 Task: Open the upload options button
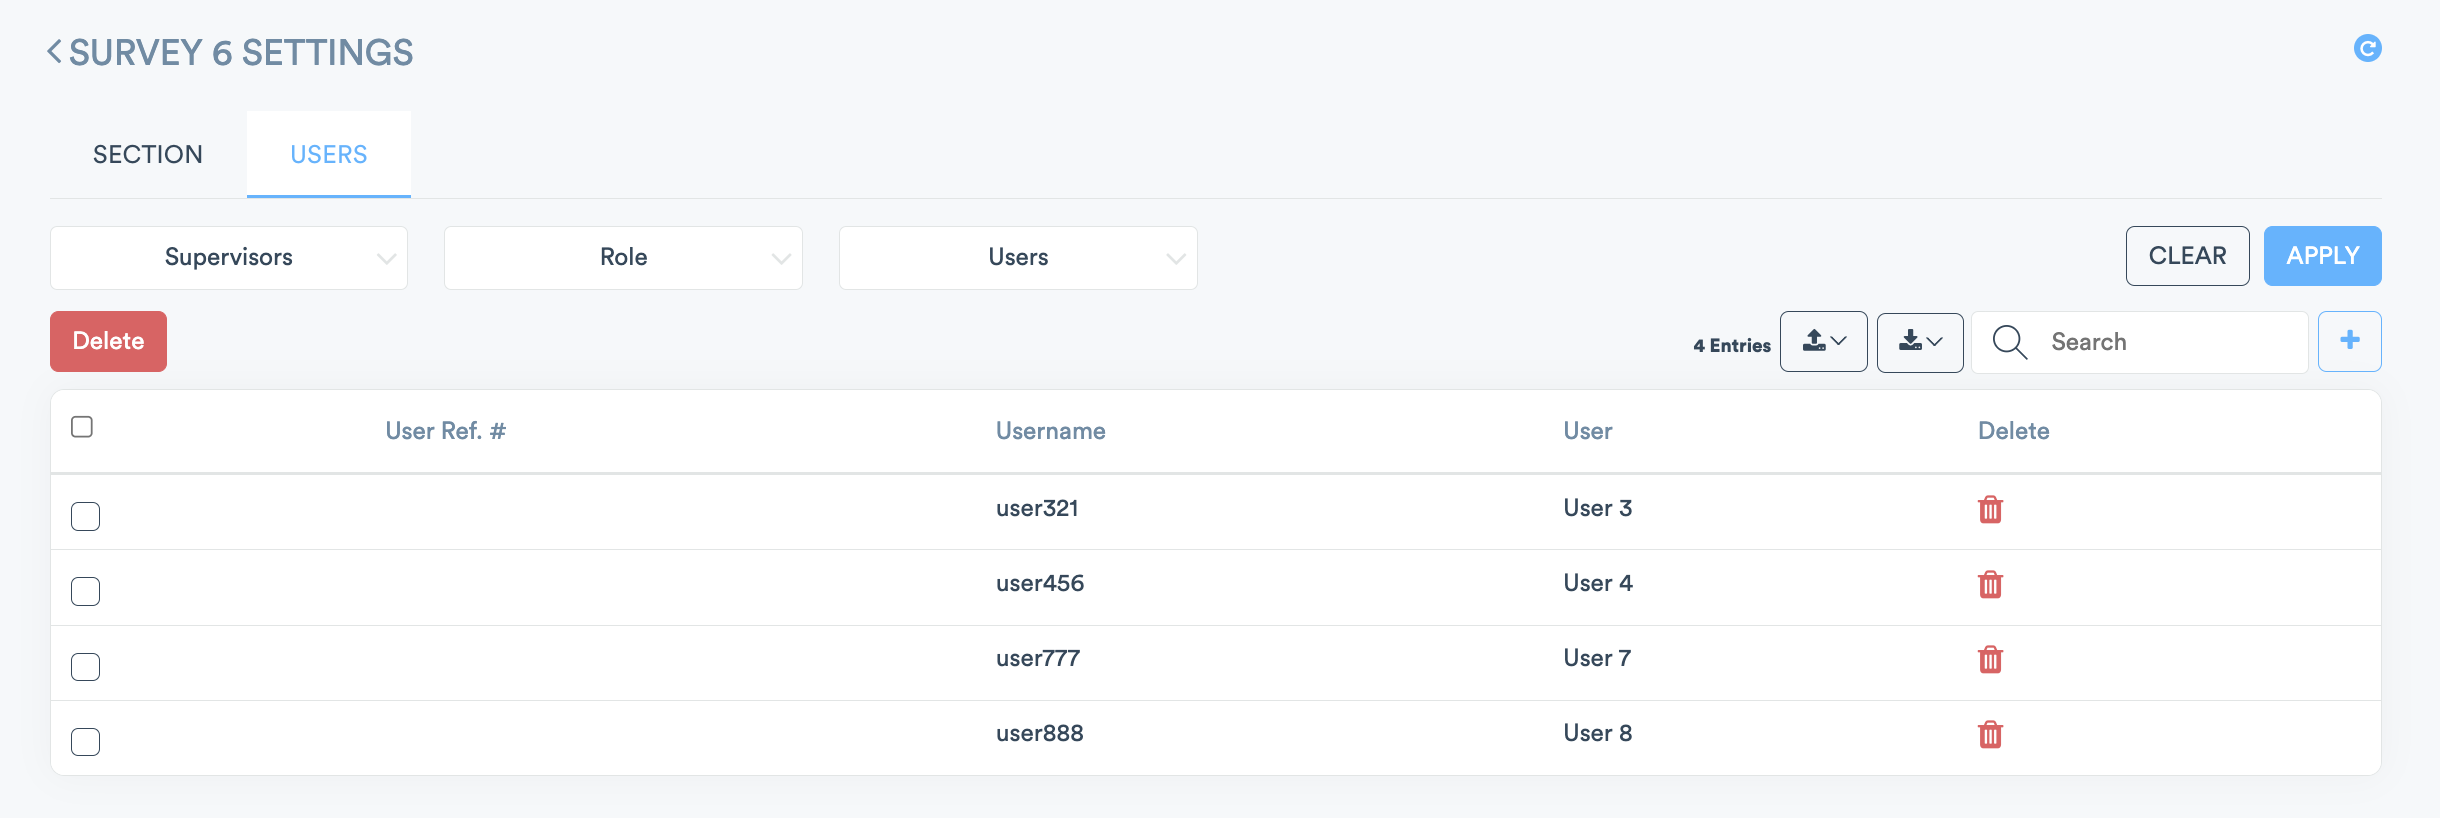[x=1823, y=342]
